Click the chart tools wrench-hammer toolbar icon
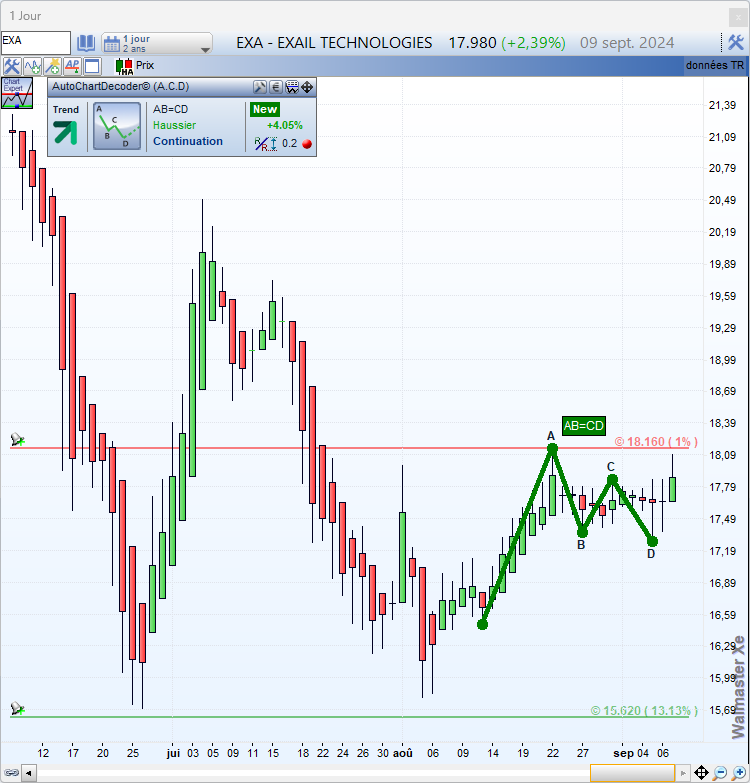Screen dimensions: 750x783 (x=11, y=66)
